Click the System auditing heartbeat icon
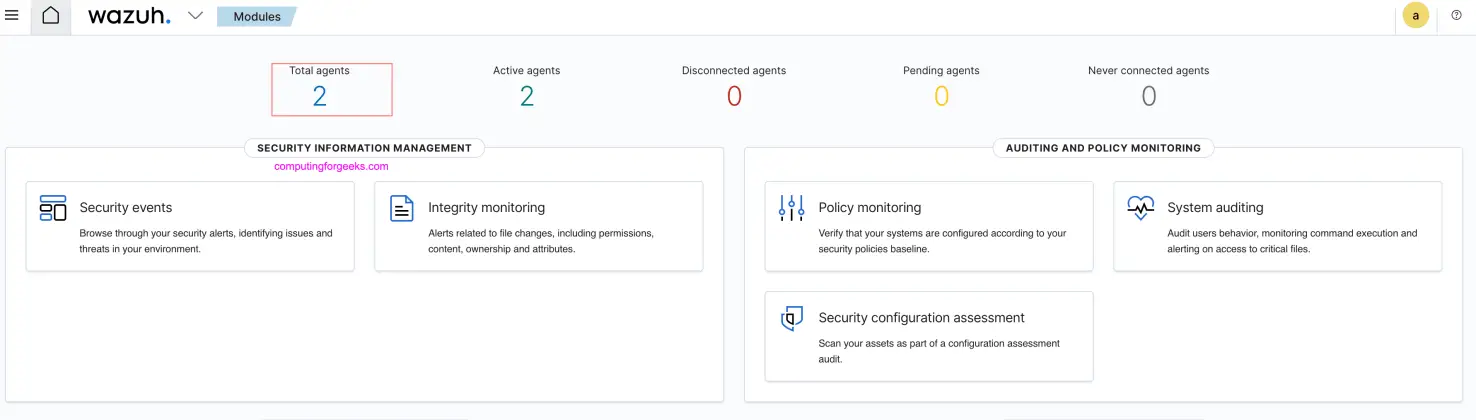This screenshot has height=420, width=1476. pyautogui.click(x=1140, y=208)
